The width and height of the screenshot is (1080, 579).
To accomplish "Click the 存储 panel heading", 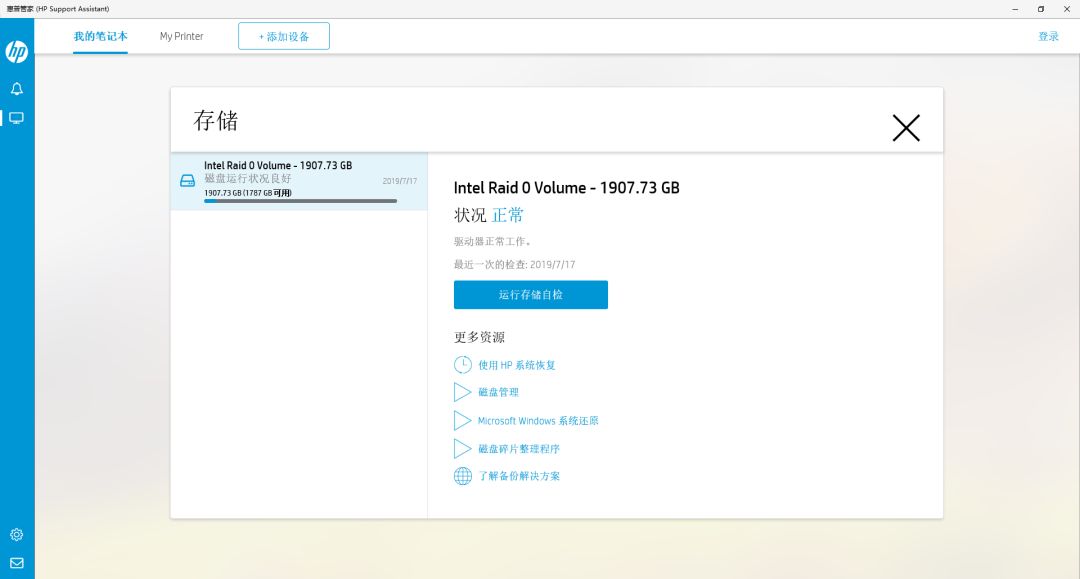I will click(x=216, y=120).
